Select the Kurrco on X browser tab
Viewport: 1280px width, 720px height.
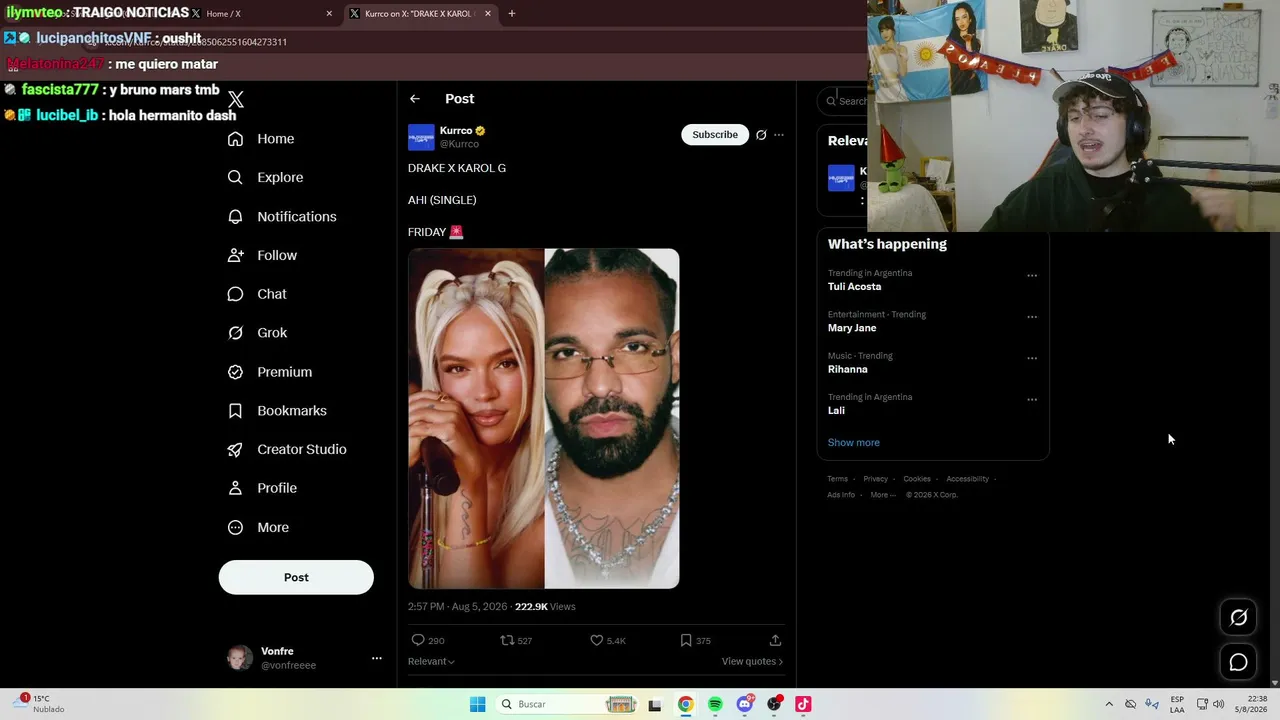[x=420, y=14]
